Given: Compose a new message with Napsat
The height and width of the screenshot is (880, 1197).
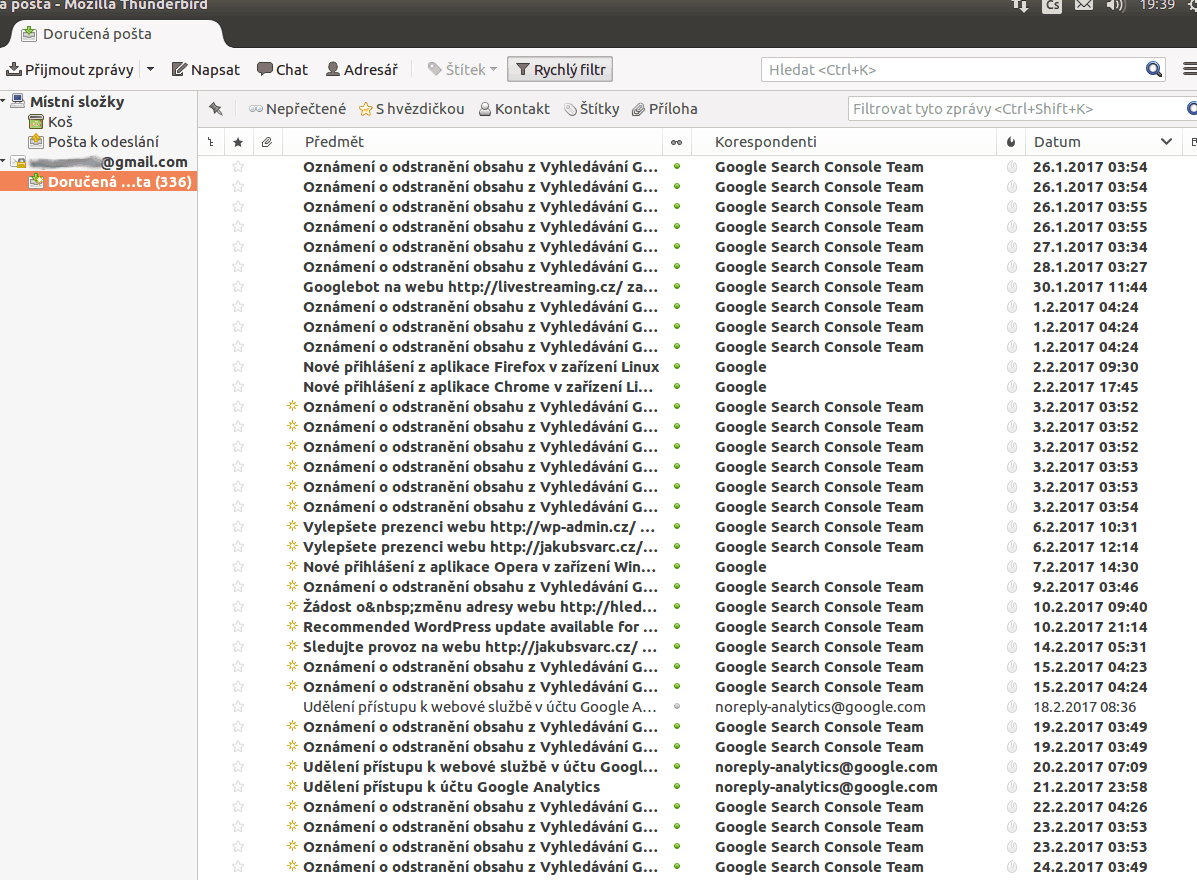Looking at the screenshot, I should click(x=205, y=69).
